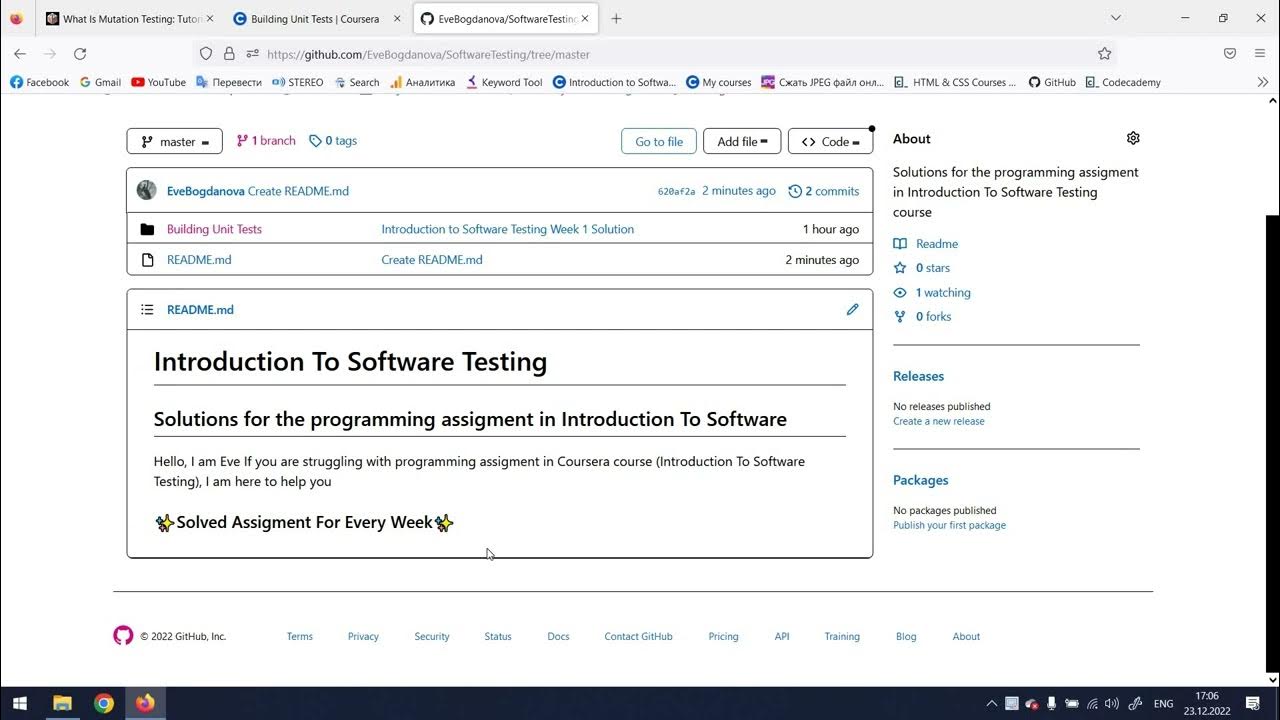Open the Week 1 Solution commit message
1280x720 pixels.
click(507, 229)
